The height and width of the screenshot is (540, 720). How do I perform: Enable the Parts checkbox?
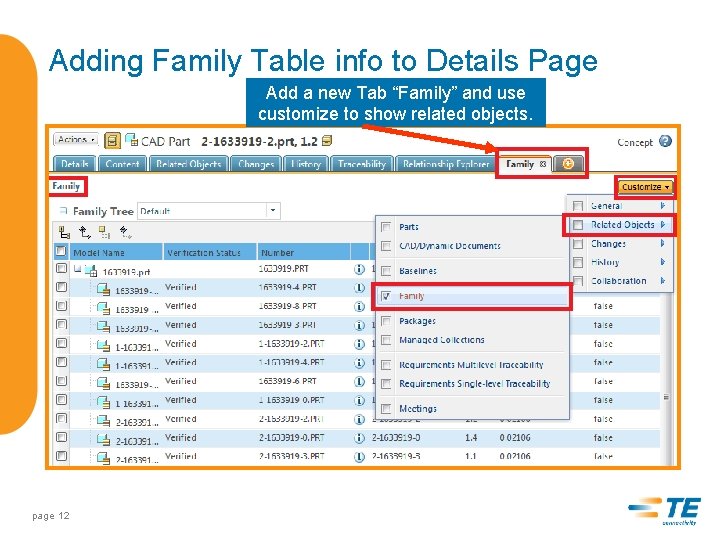click(x=386, y=227)
